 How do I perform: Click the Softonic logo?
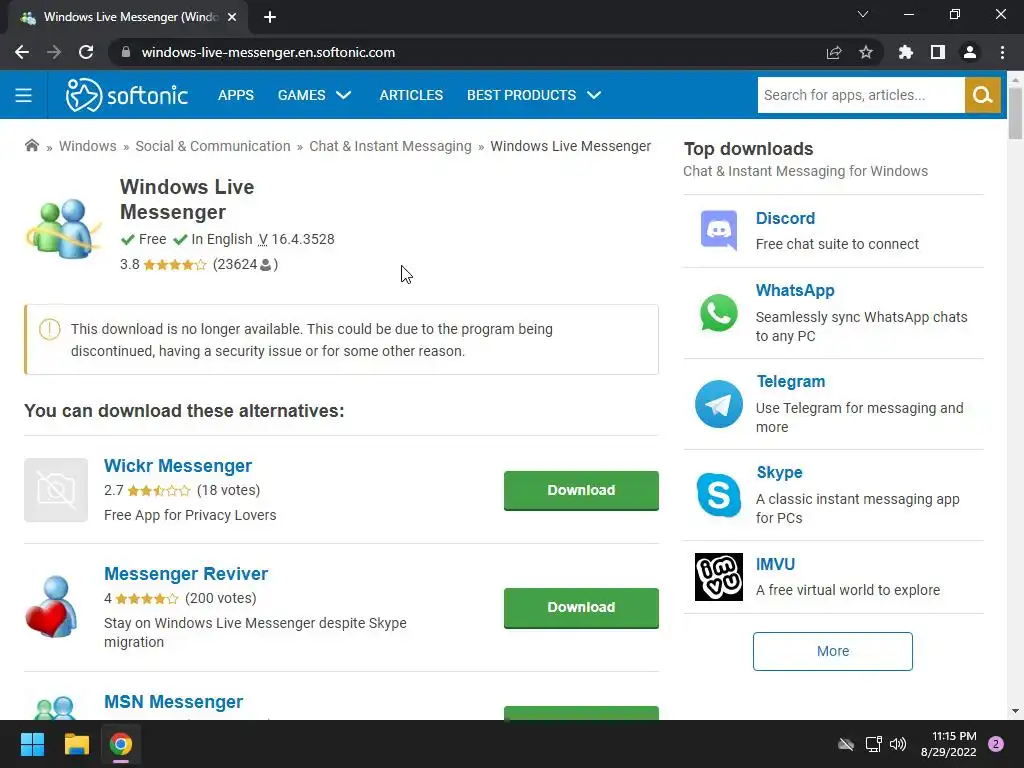[127, 95]
